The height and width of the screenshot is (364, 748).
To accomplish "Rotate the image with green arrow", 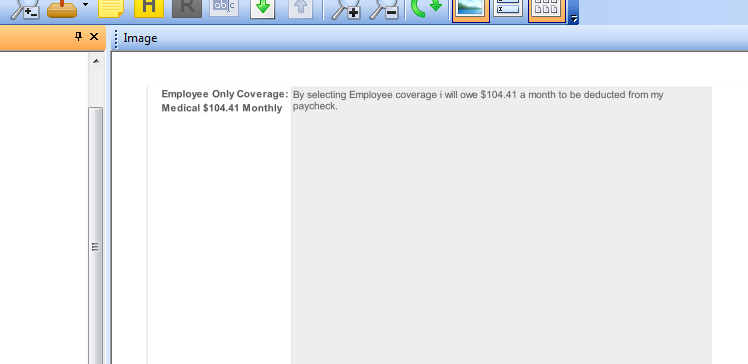I will (x=426, y=8).
